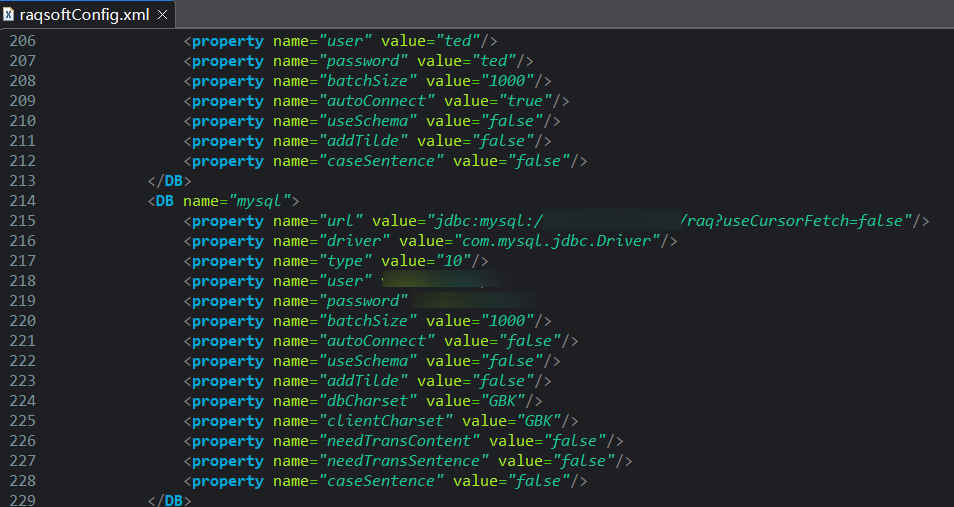Click "com.mysql.jdbc.Driver" on line 216
954x507 pixels.
[557, 241]
